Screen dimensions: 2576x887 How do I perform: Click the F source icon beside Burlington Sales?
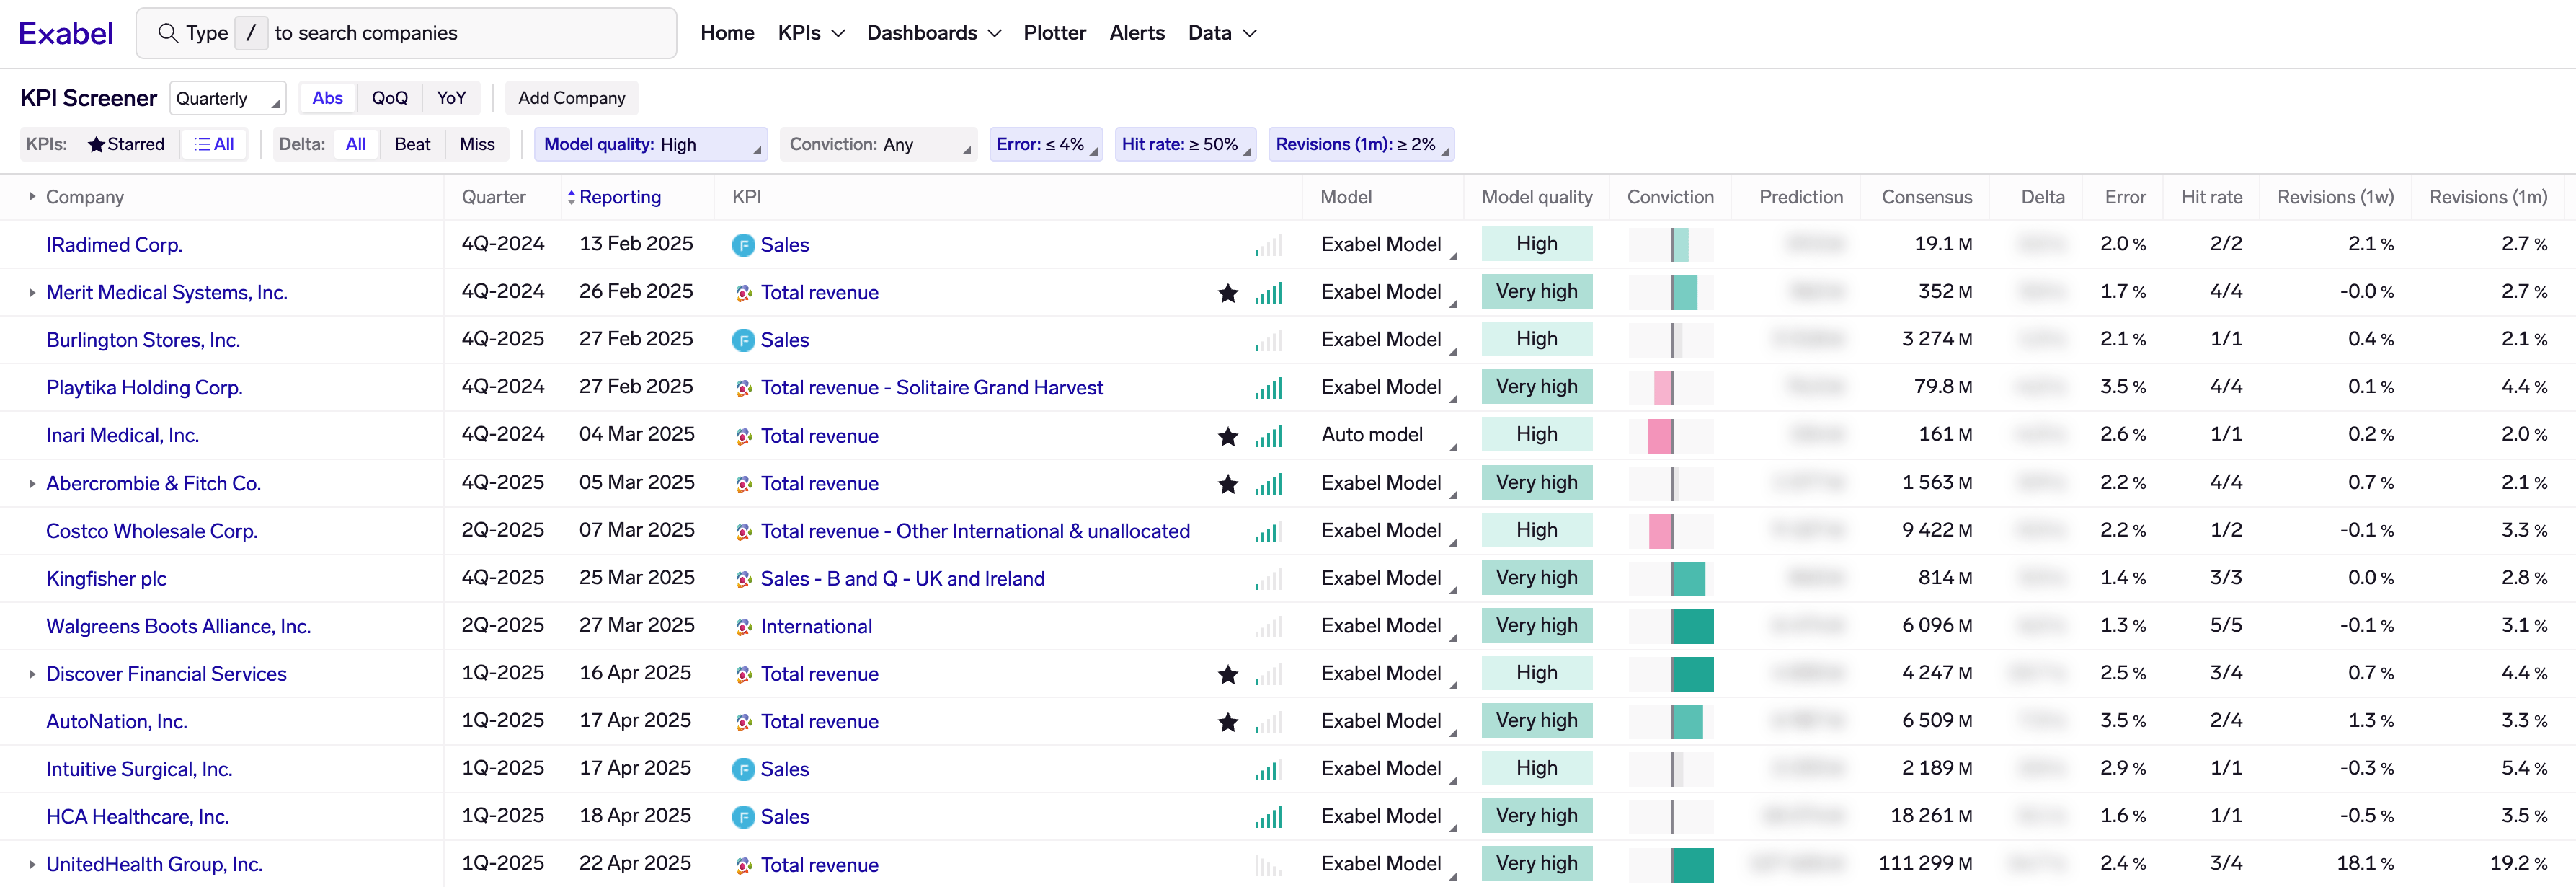[743, 341]
